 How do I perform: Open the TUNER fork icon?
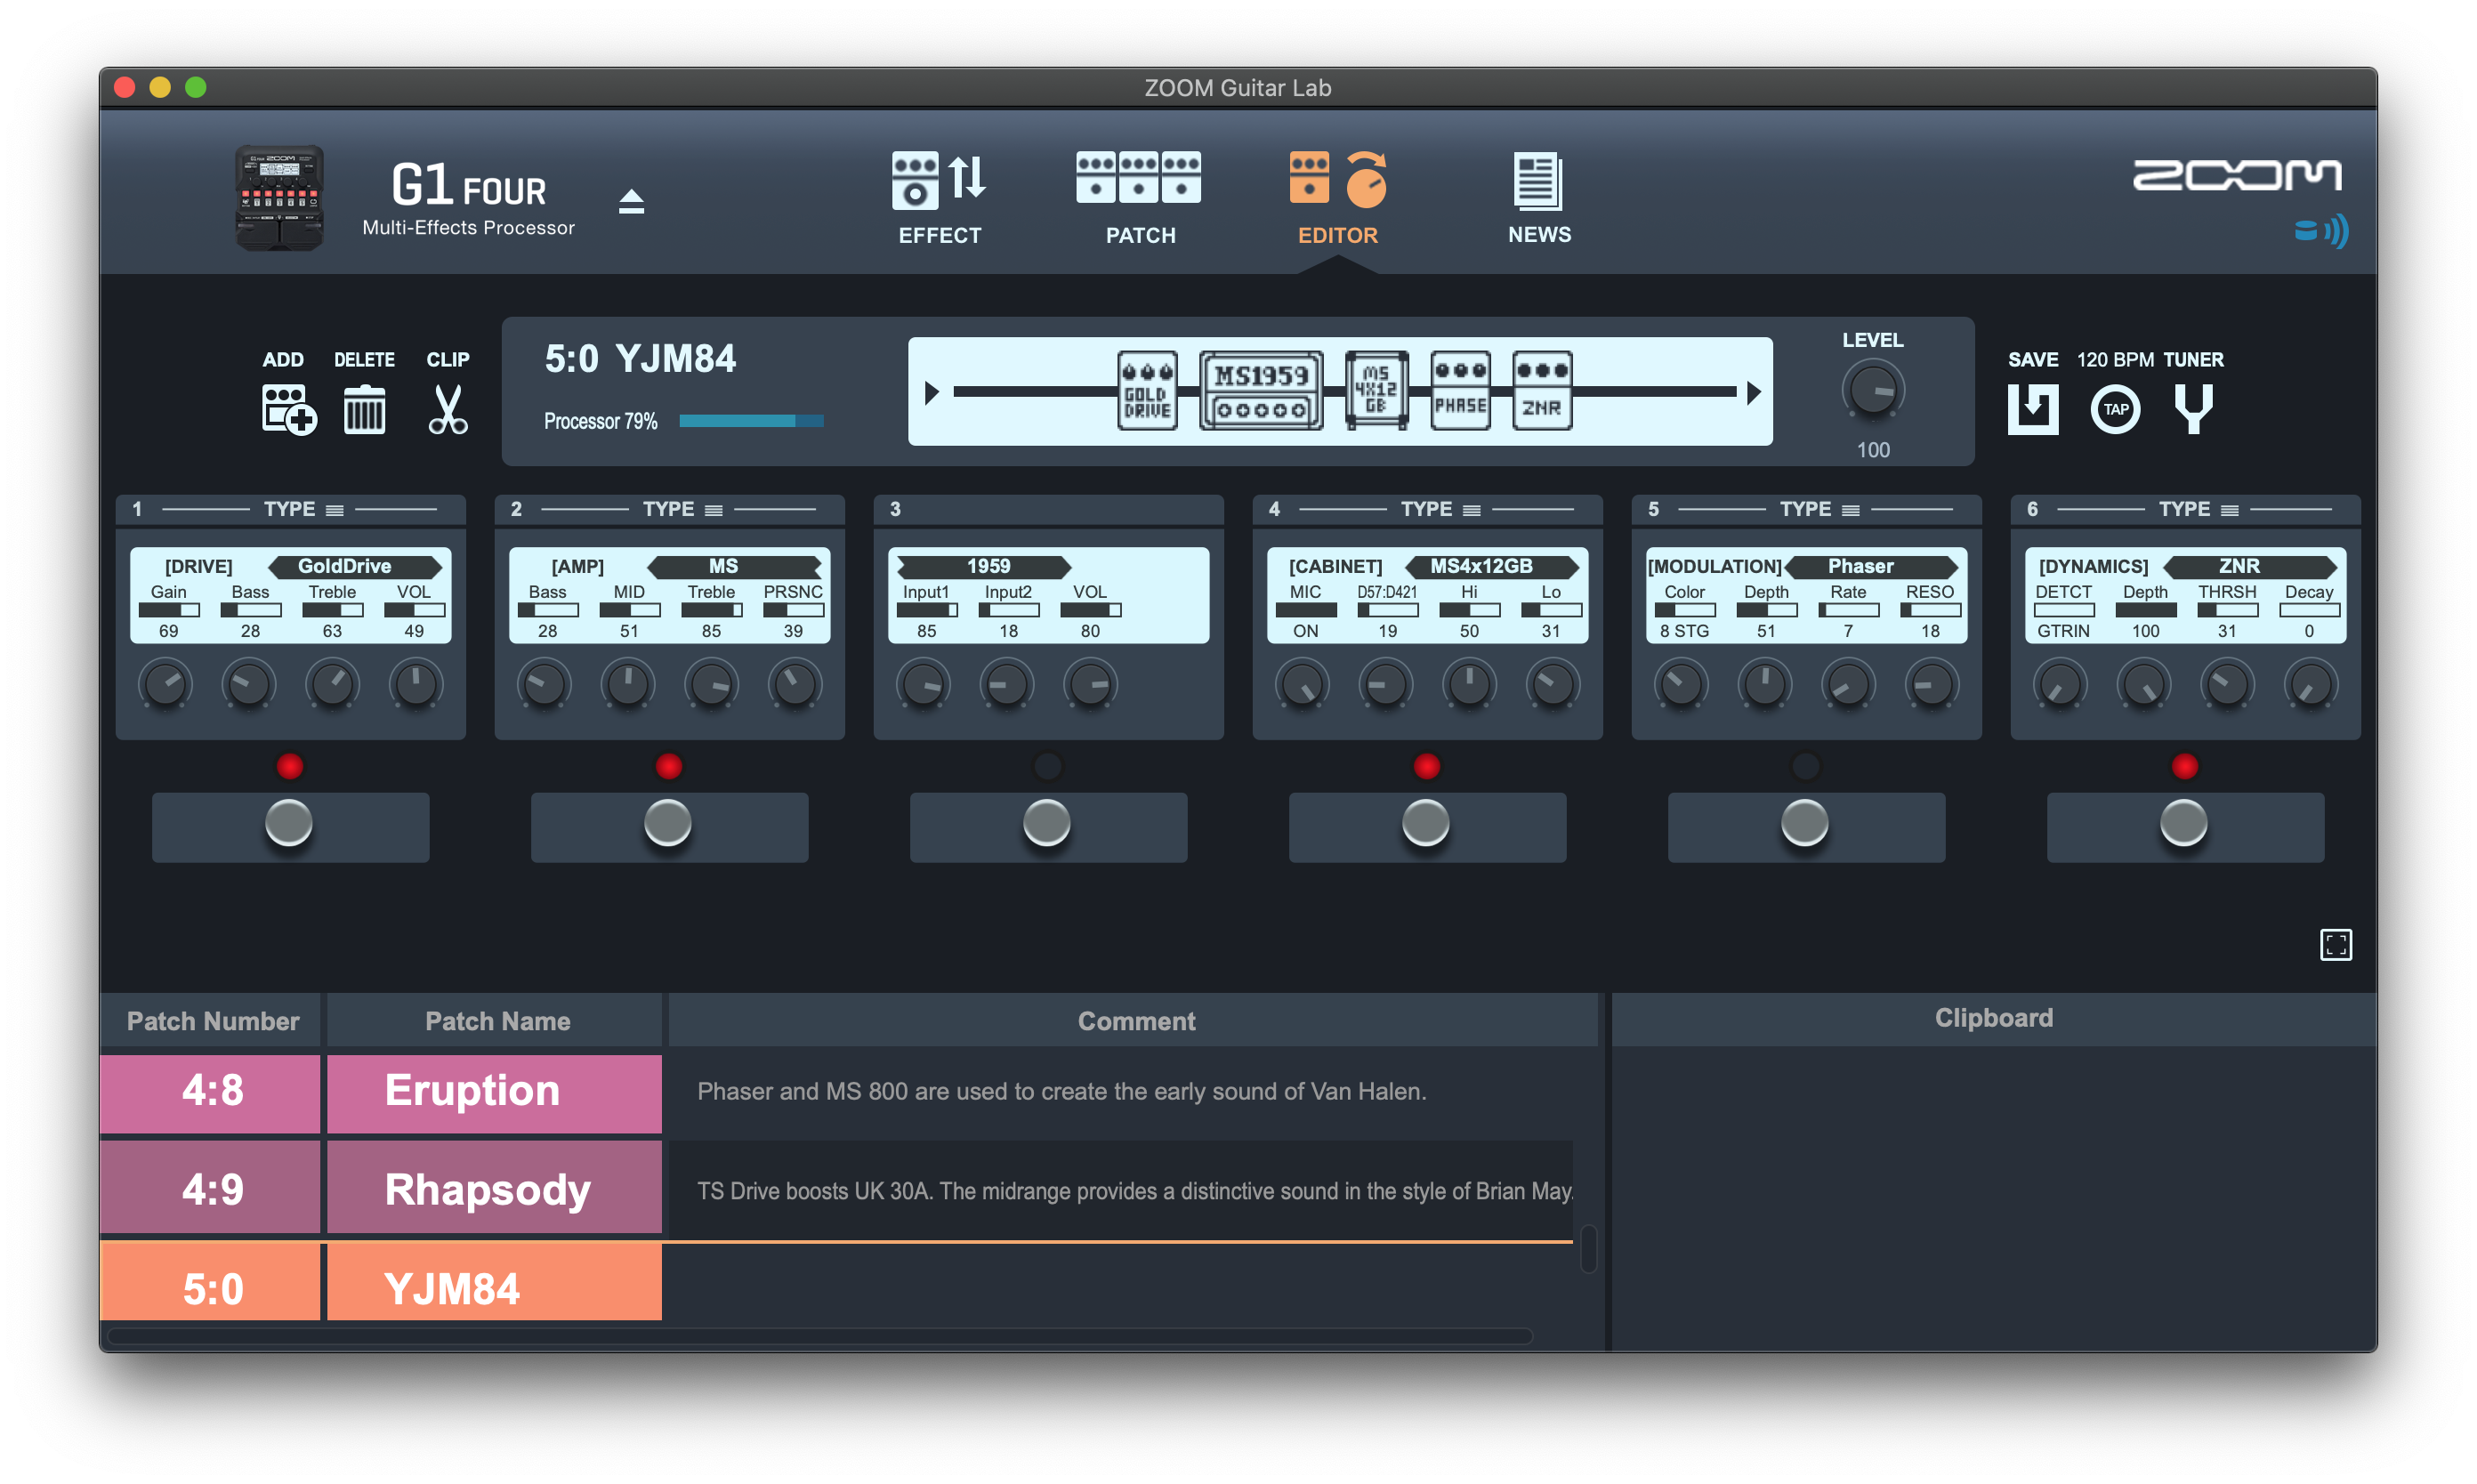click(x=2193, y=409)
